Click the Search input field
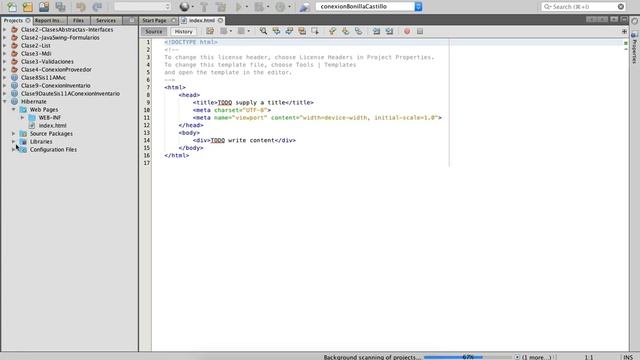Viewport: 640px width, 360px height. [583, 7]
